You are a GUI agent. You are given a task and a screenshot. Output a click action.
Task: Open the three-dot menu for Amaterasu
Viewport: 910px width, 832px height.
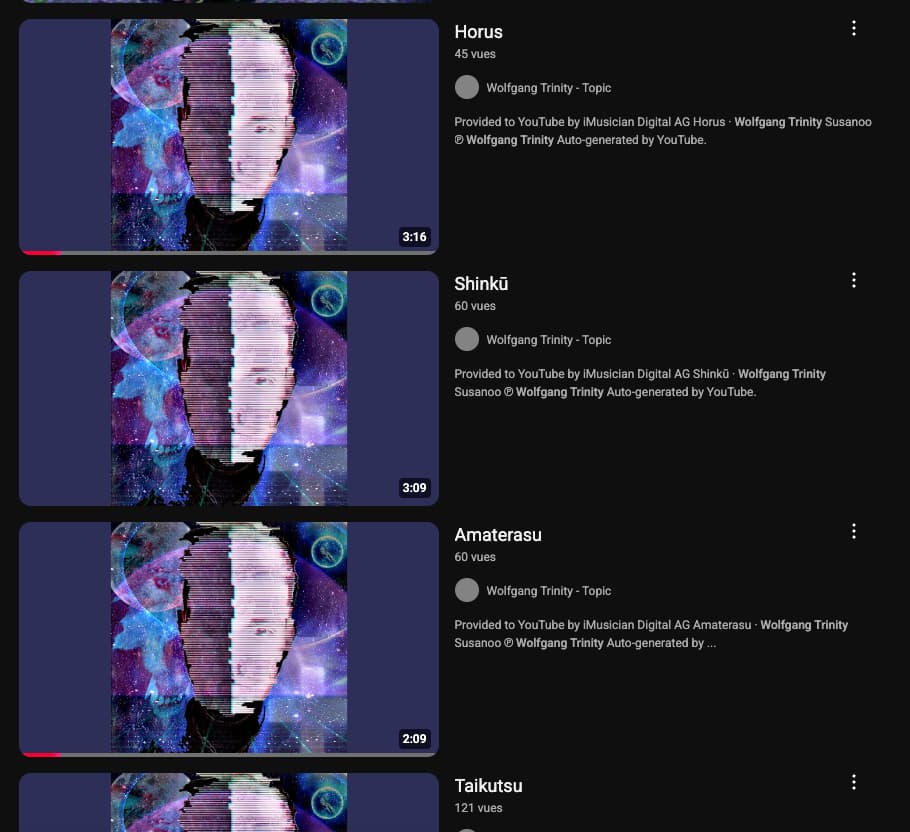click(x=853, y=531)
